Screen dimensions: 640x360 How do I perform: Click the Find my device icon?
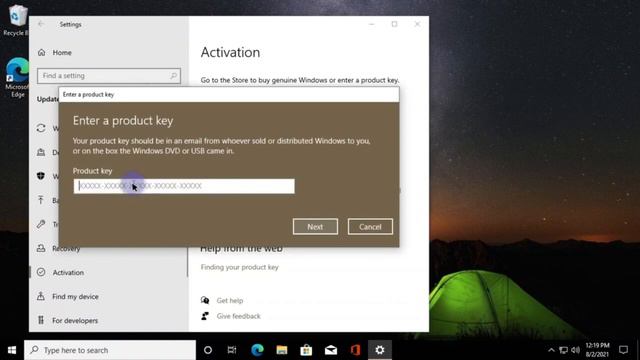pyautogui.click(x=41, y=296)
